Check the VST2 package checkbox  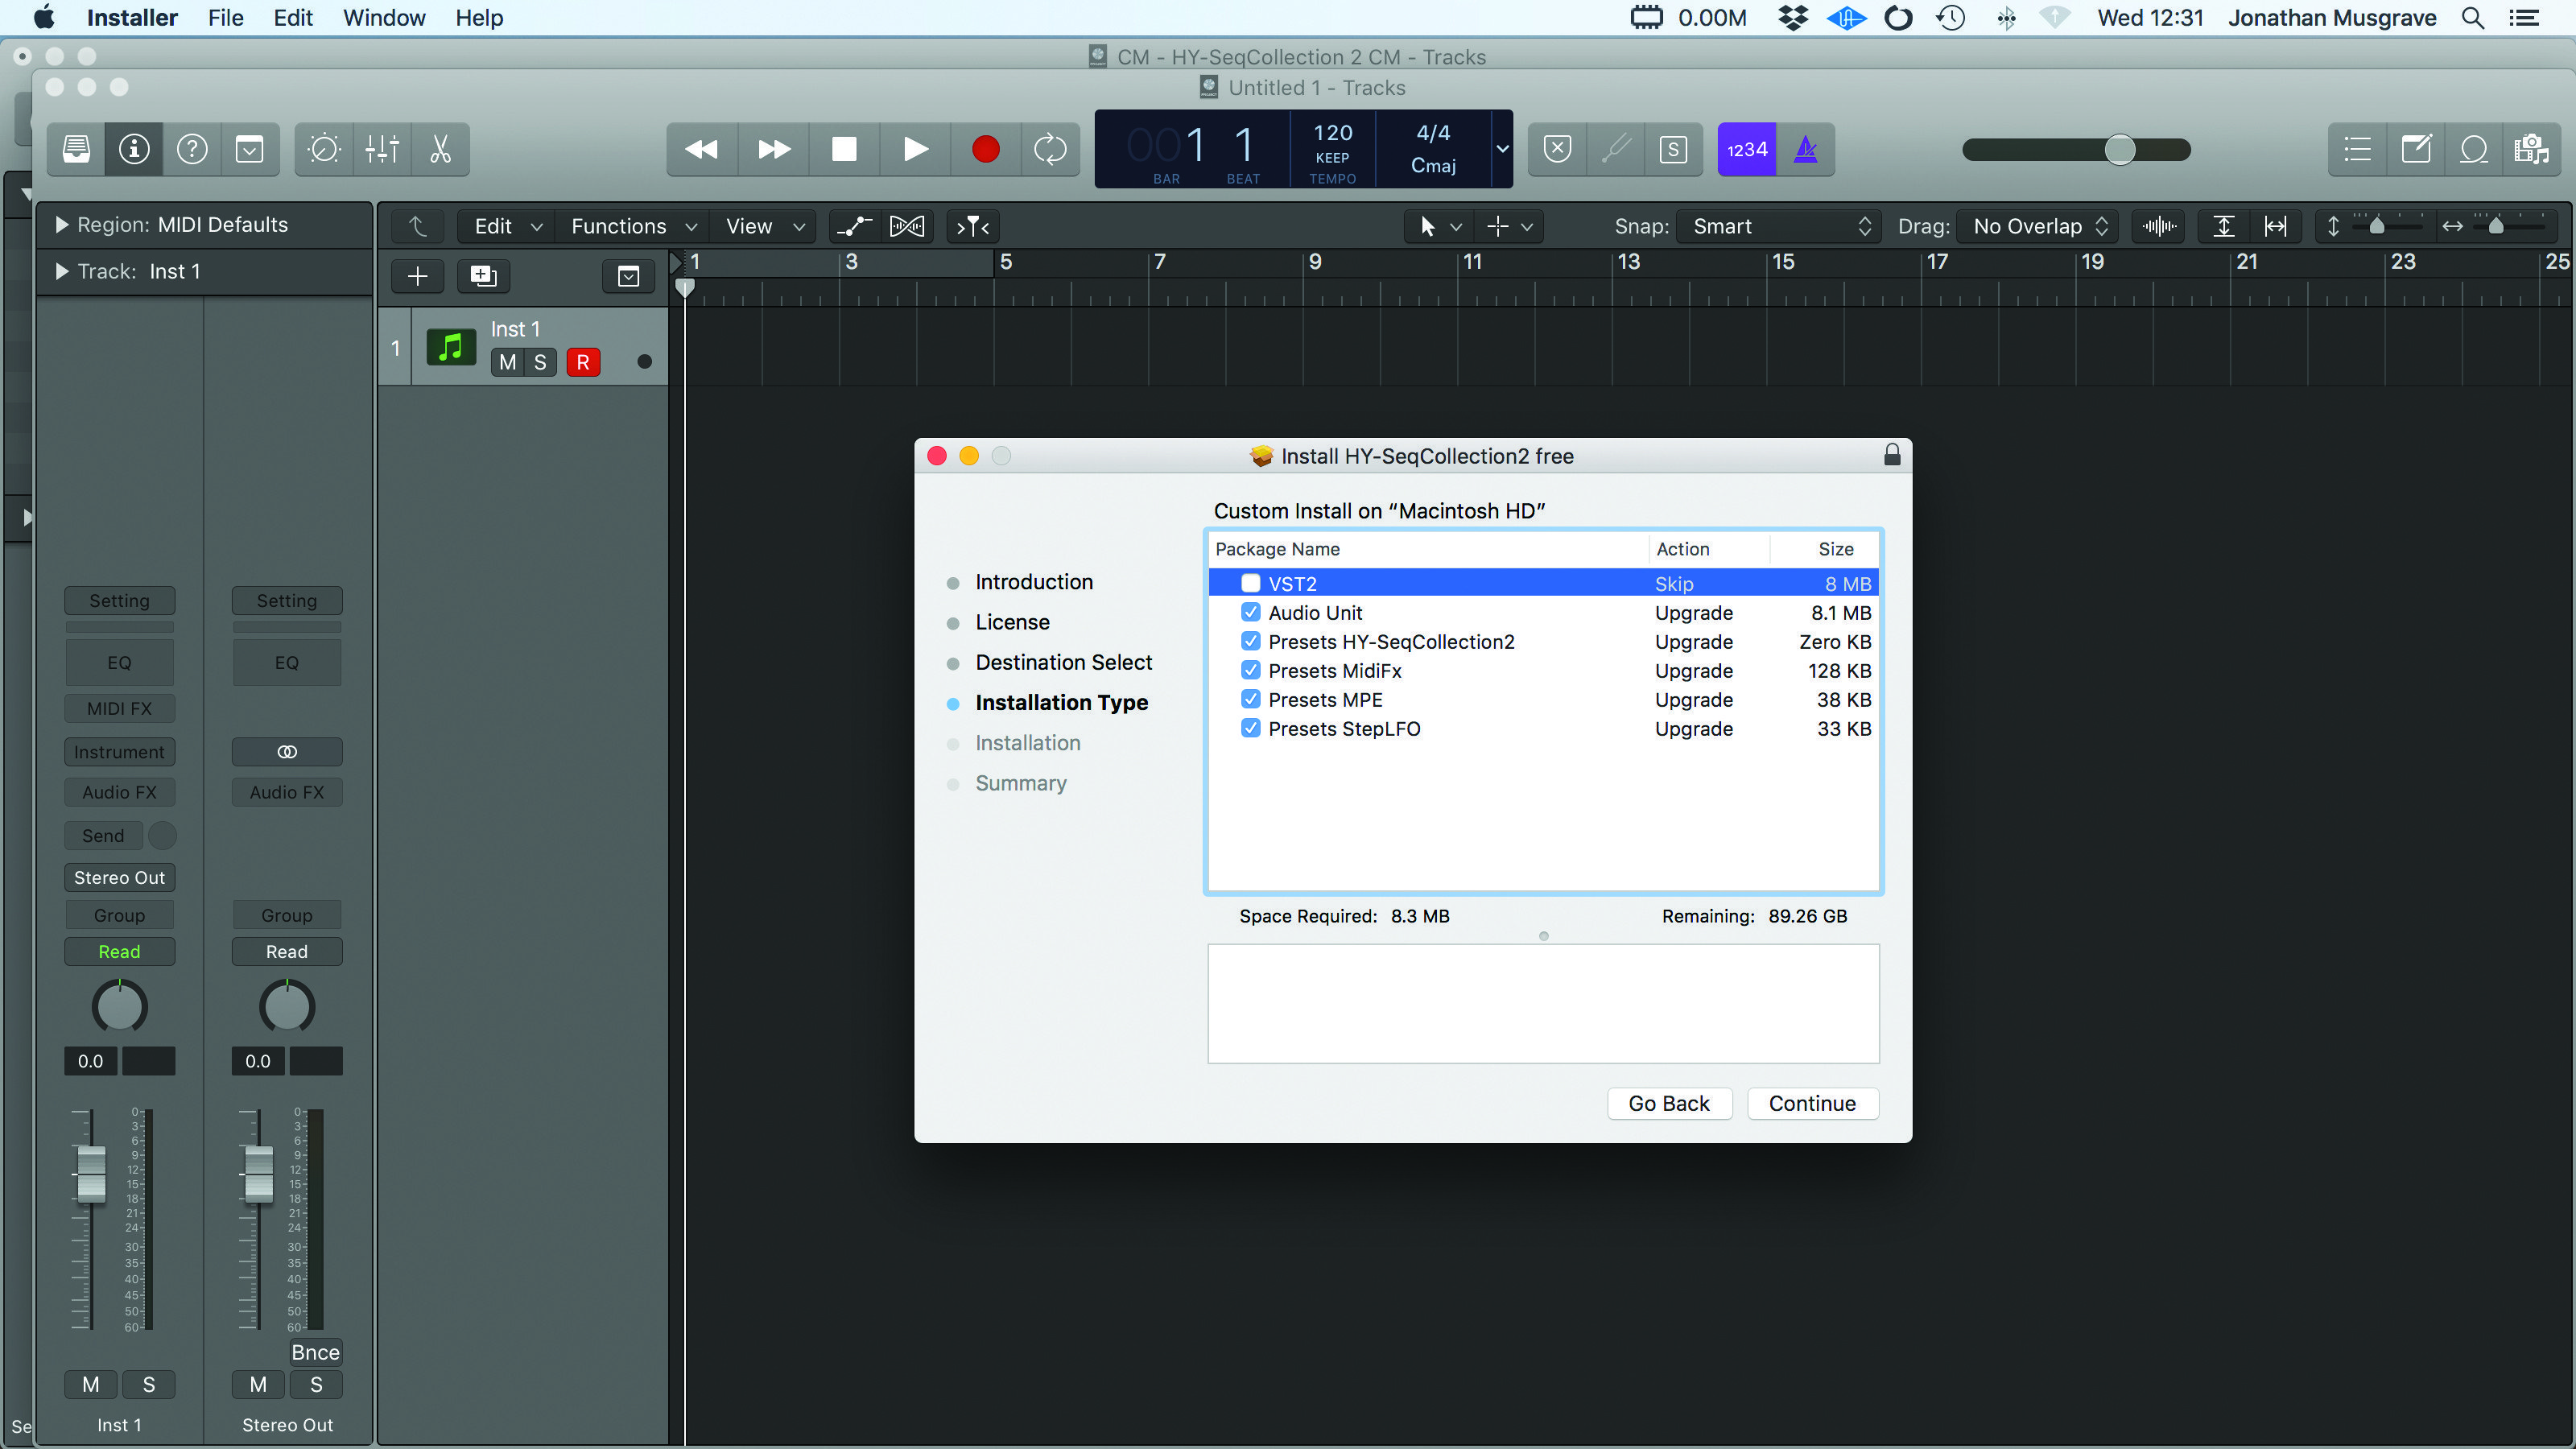click(x=1250, y=583)
